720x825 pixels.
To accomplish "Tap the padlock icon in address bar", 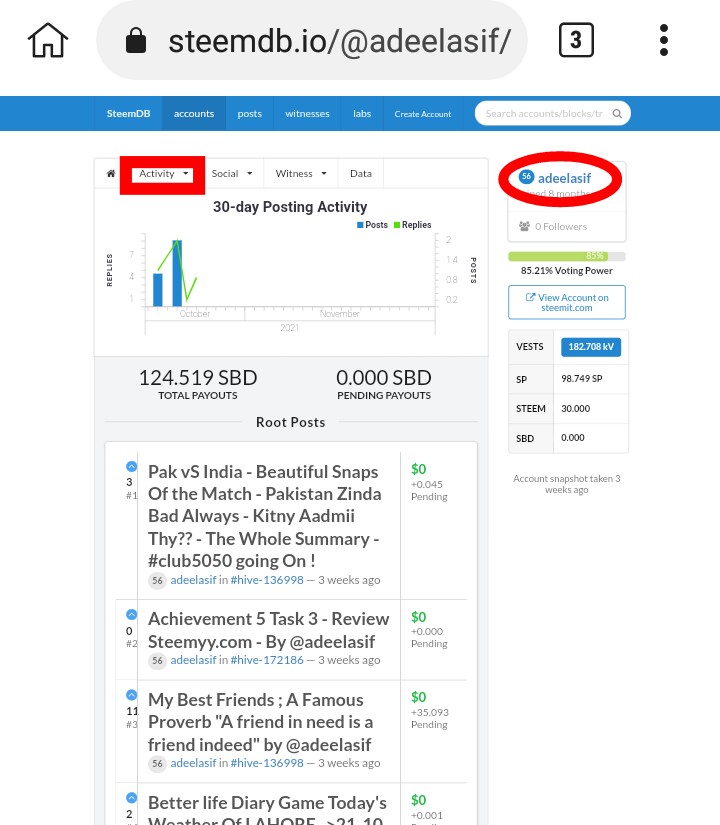I will click(x=136, y=40).
